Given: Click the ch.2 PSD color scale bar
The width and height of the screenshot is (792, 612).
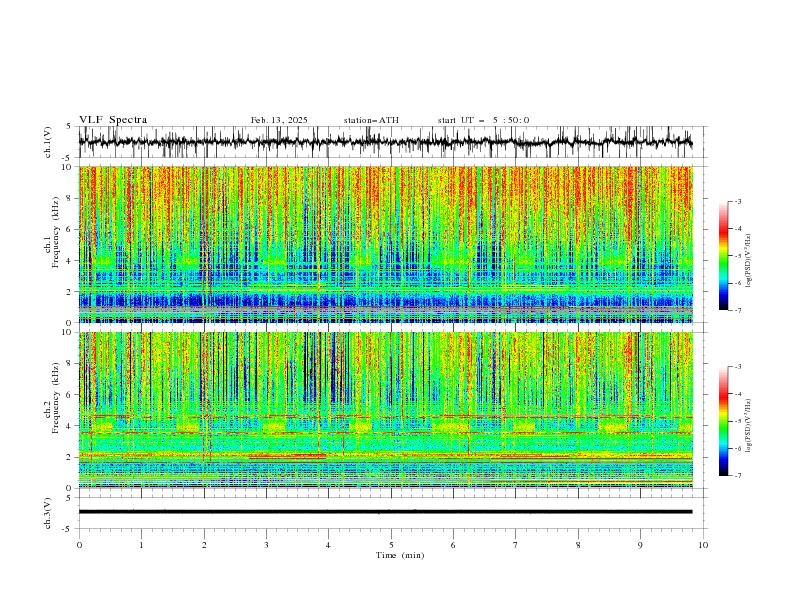Looking at the screenshot, I should coord(723,421).
